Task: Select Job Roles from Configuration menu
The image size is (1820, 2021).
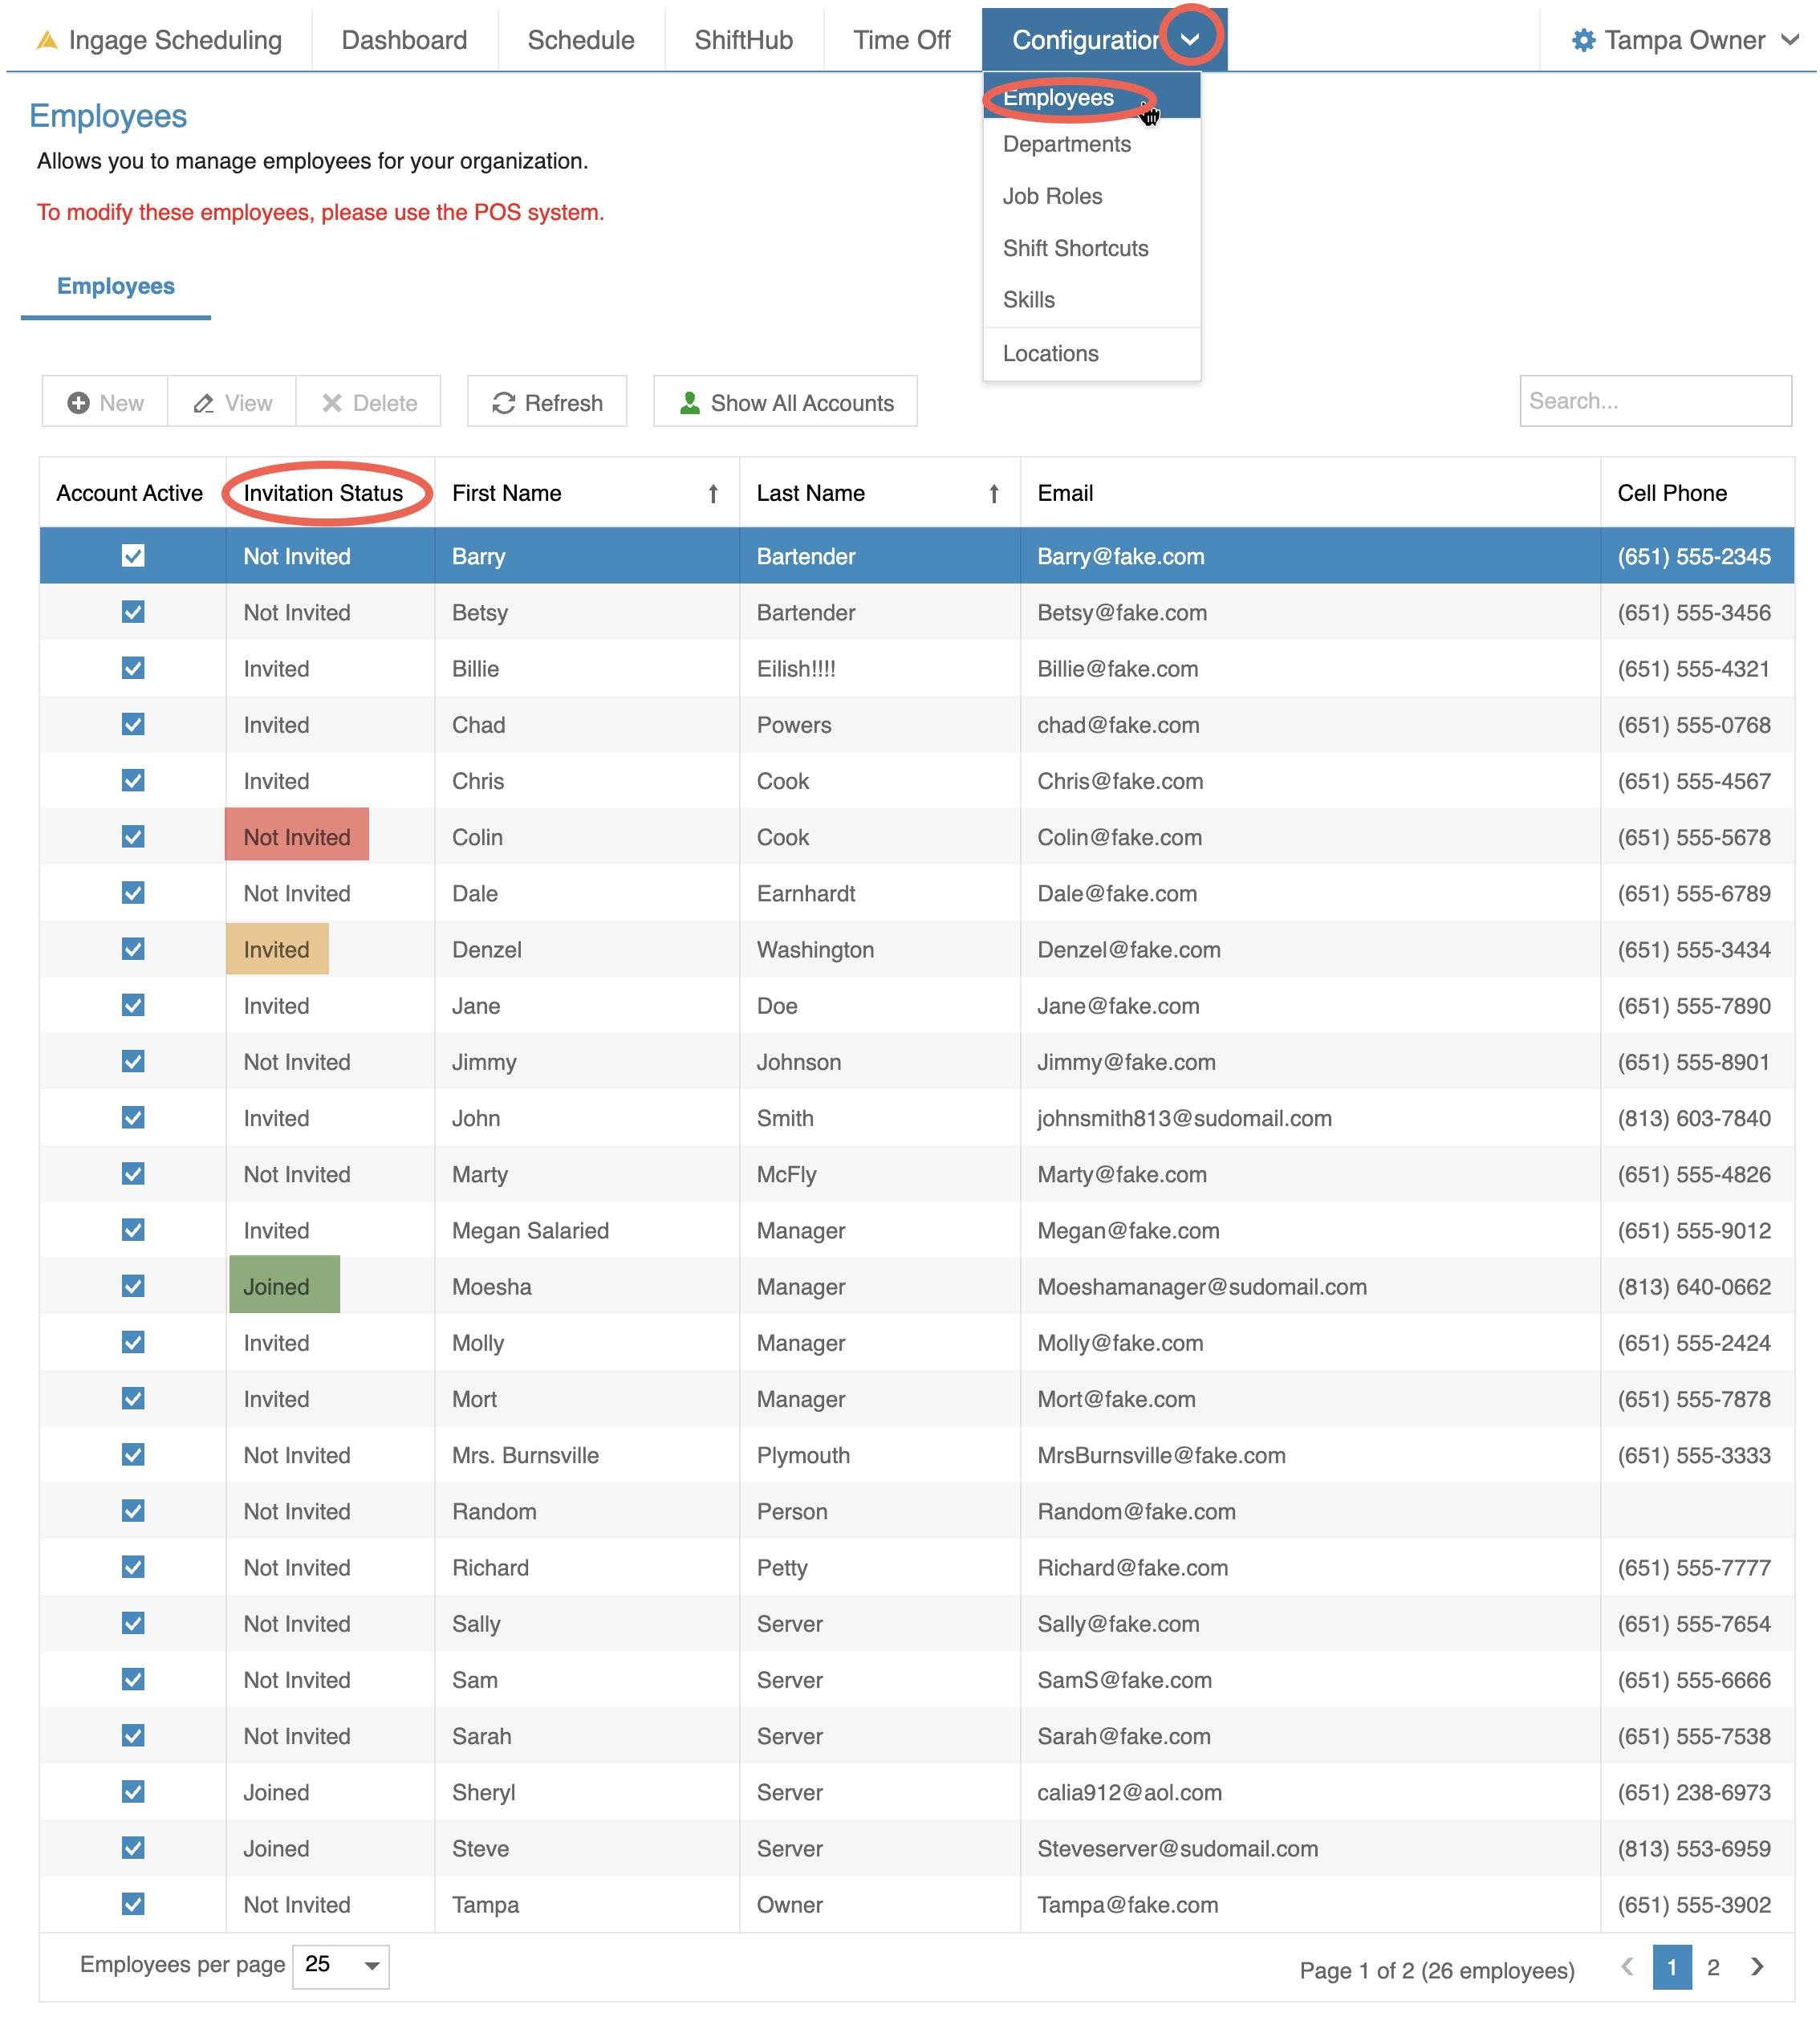Action: [x=1052, y=196]
